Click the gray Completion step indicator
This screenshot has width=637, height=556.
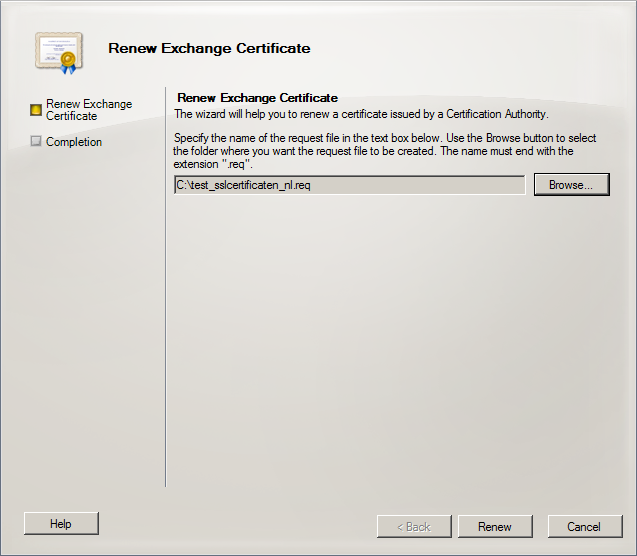[x=36, y=141]
